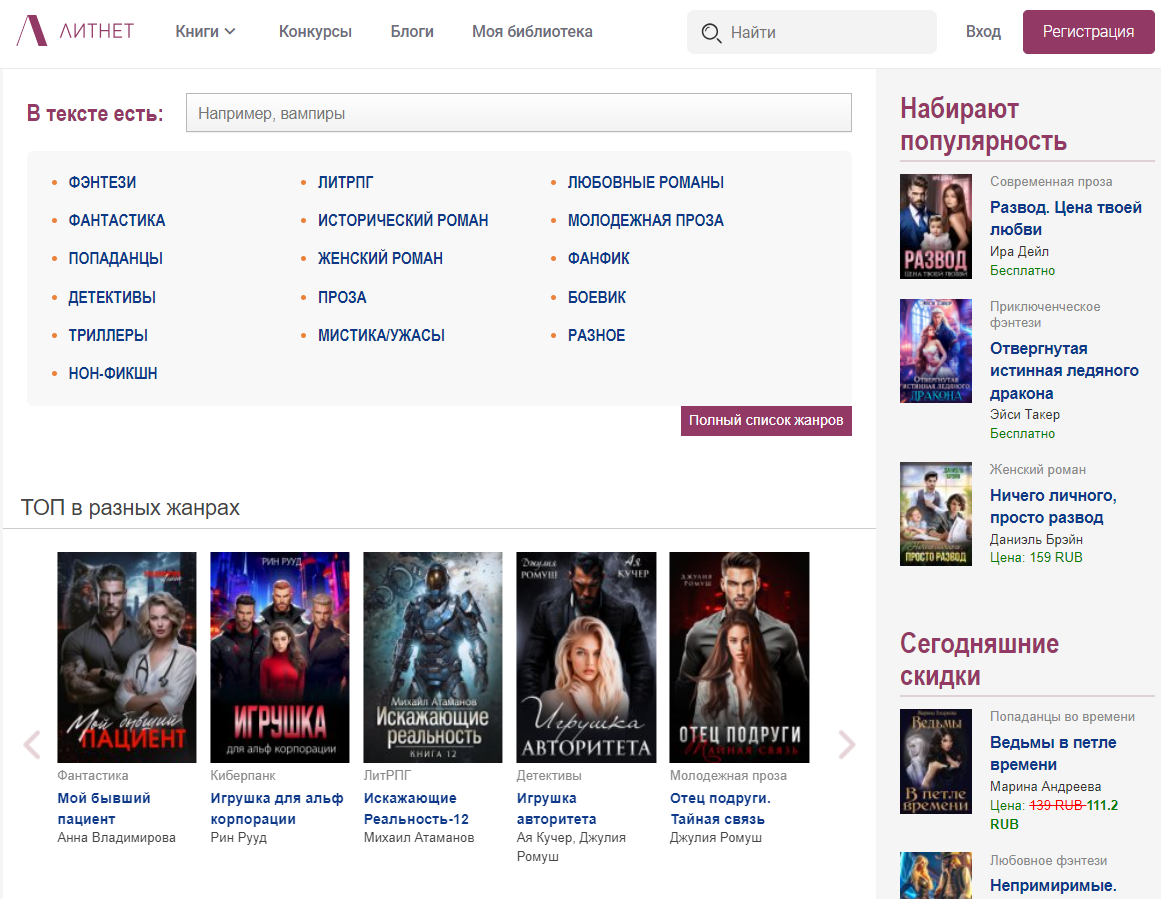Open the Любовные романы genre
1161x899 pixels.
point(646,182)
